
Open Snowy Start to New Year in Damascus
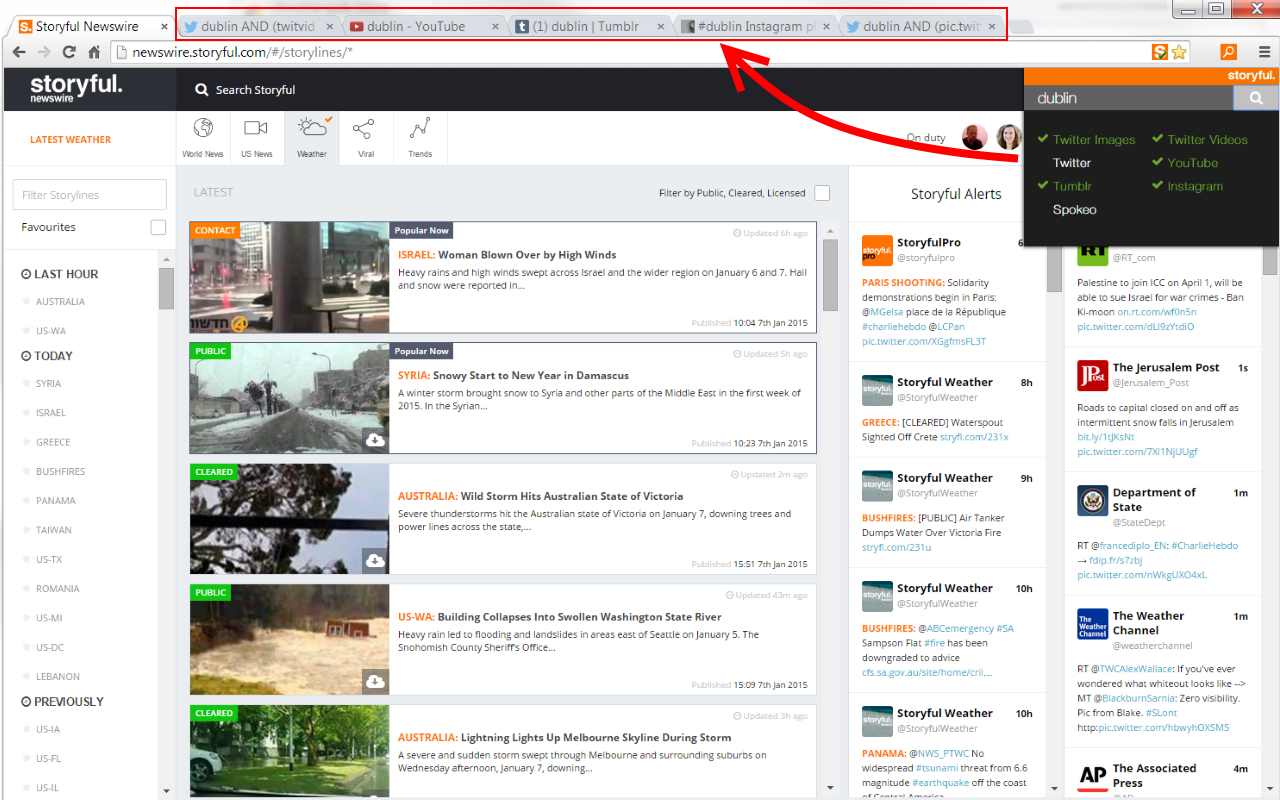(x=513, y=376)
